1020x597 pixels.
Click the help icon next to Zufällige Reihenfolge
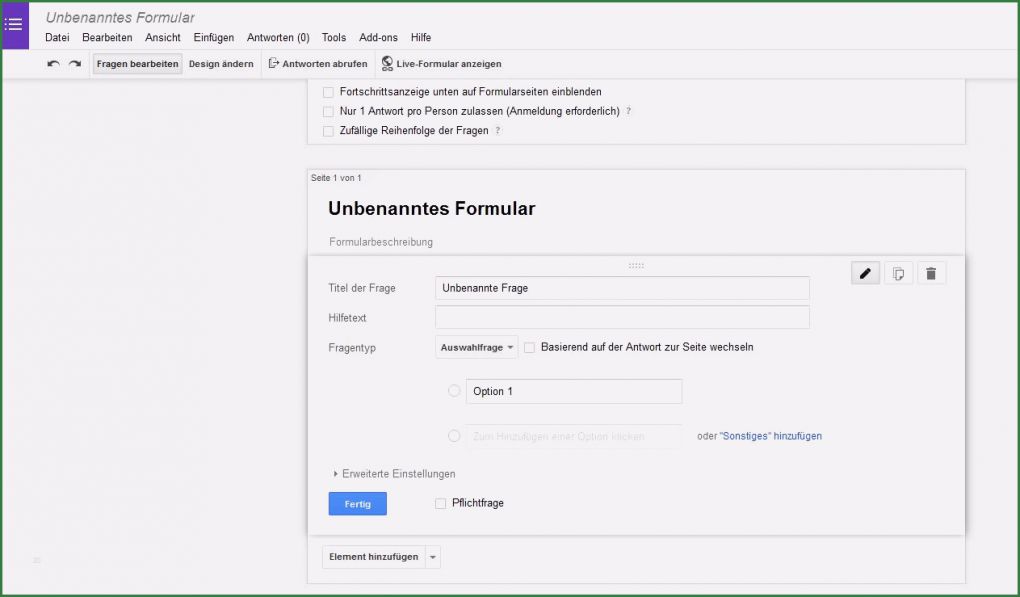[x=498, y=130]
